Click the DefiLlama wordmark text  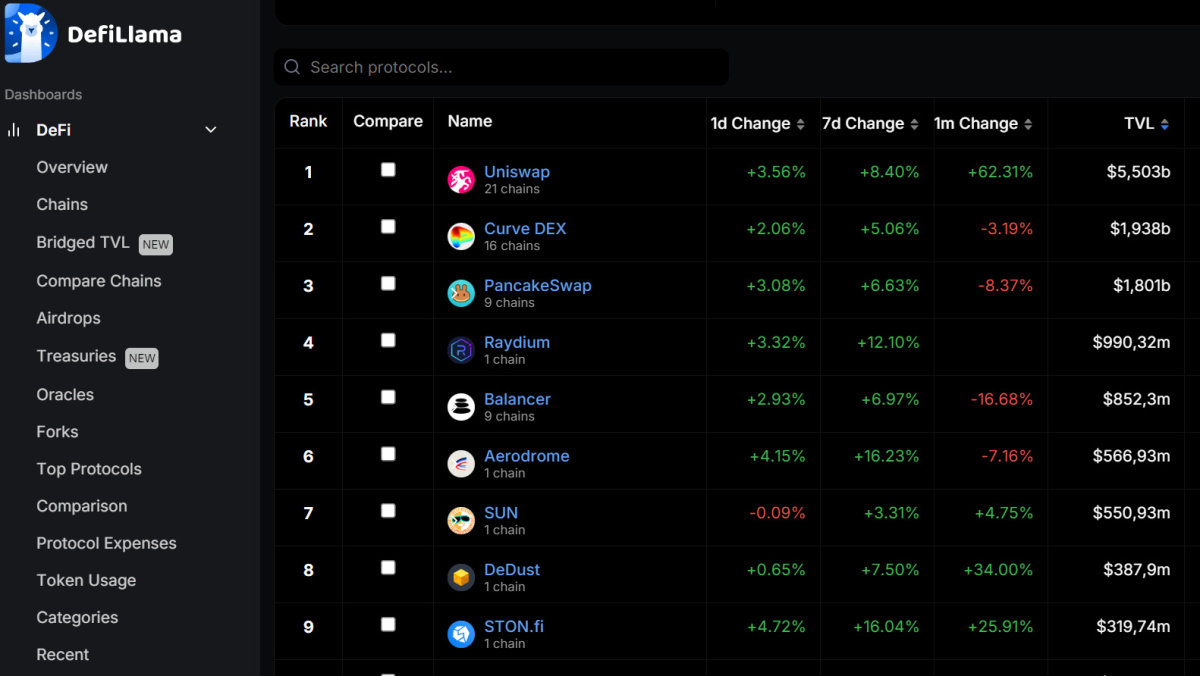click(125, 35)
